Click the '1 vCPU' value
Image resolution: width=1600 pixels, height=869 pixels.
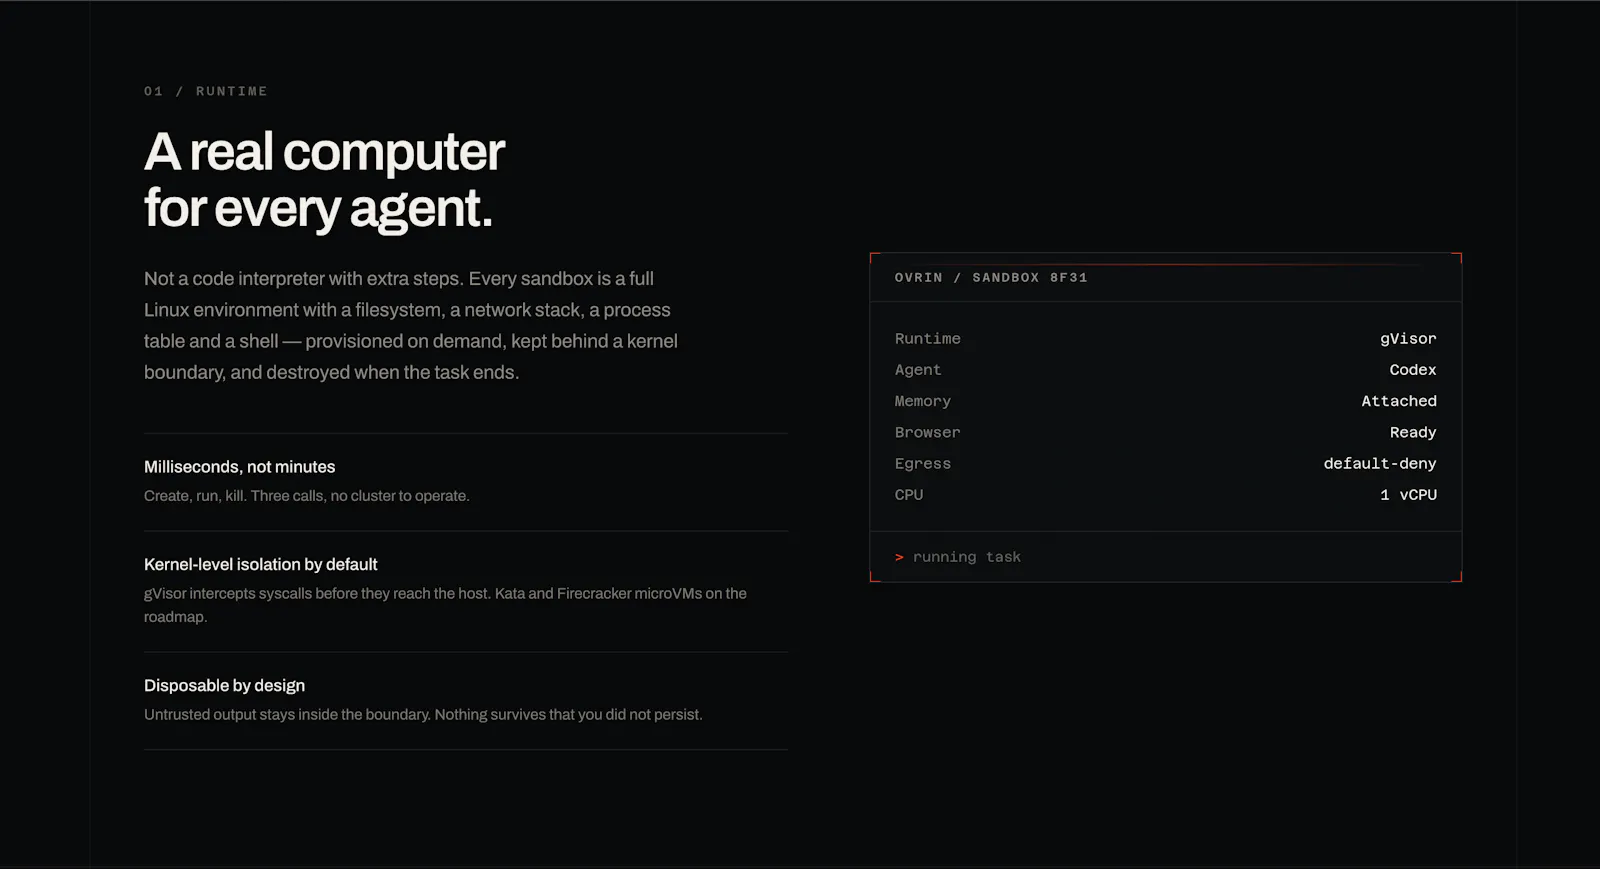pos(1408,495)
